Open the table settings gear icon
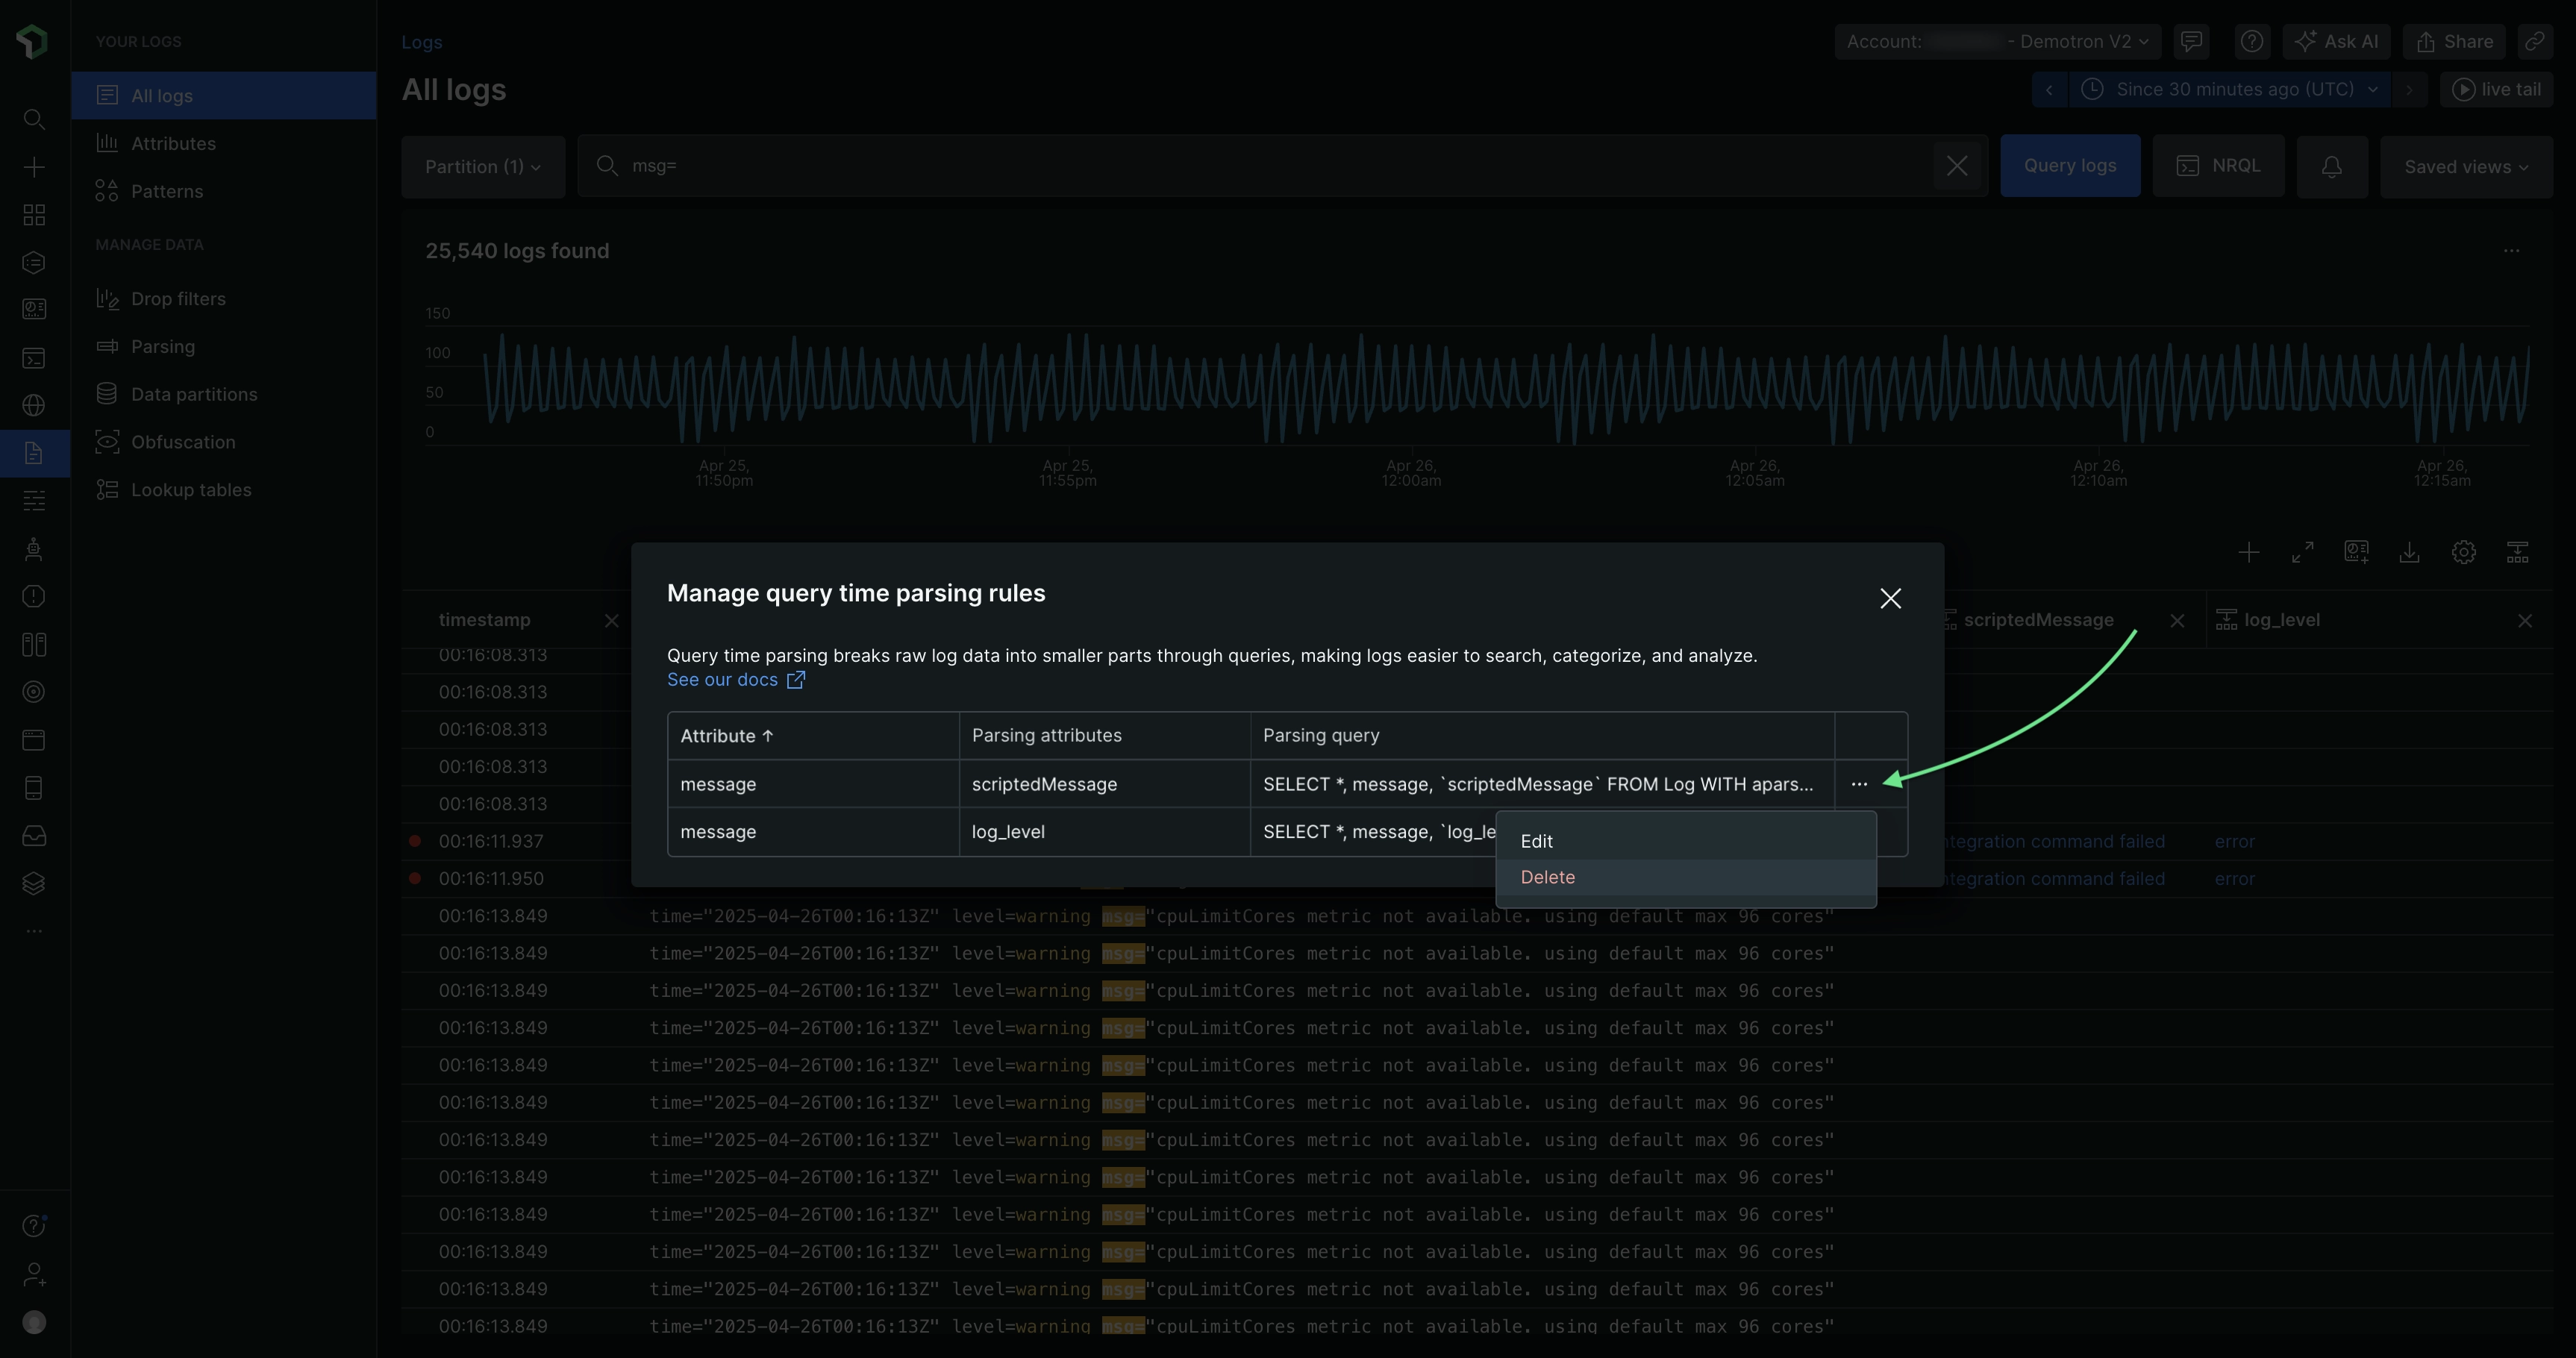Screen dimensions: 2576x1358 (x=2463, y=552)
